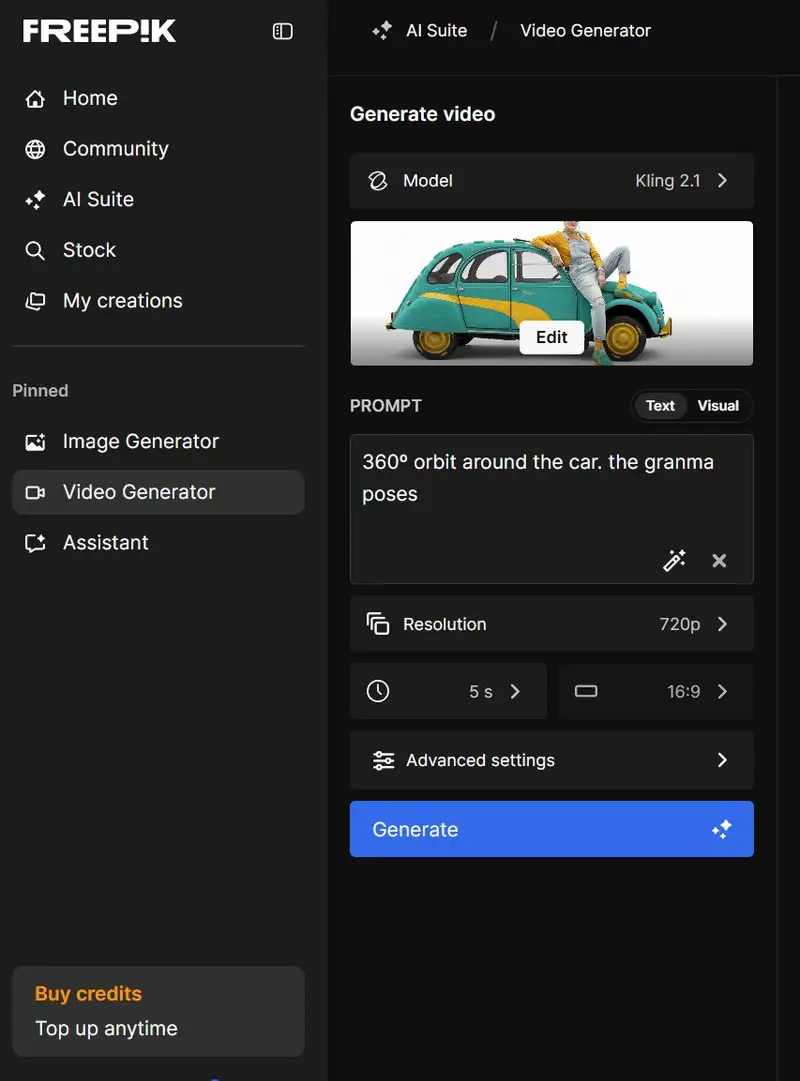Click the Resolution layers icon
The height and width of the screenshot is (1081, 800).
pos(378,624)
